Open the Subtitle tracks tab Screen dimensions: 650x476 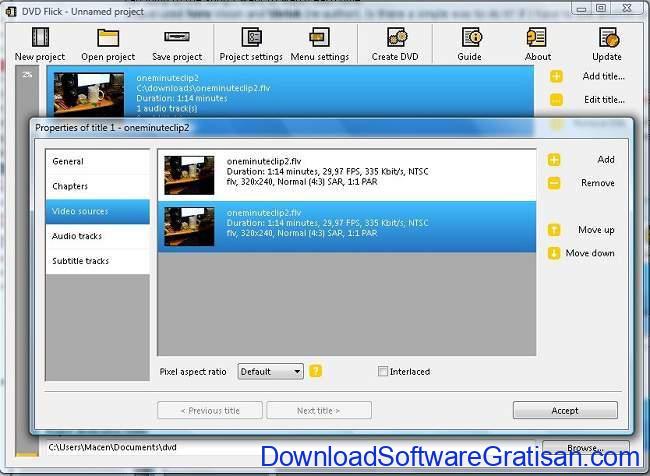pos(97,261)
